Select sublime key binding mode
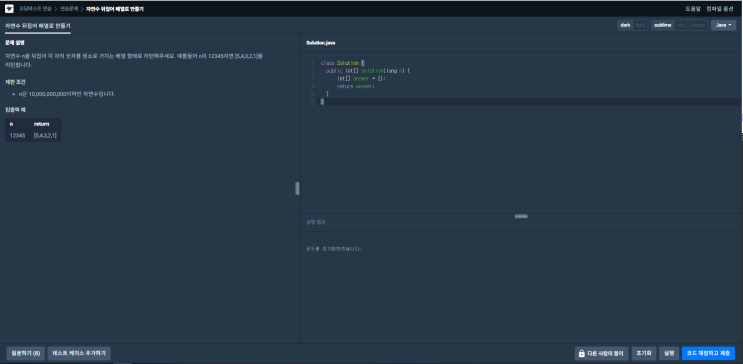This screenshot has height=364, width=743. click(x=662, y=25)
